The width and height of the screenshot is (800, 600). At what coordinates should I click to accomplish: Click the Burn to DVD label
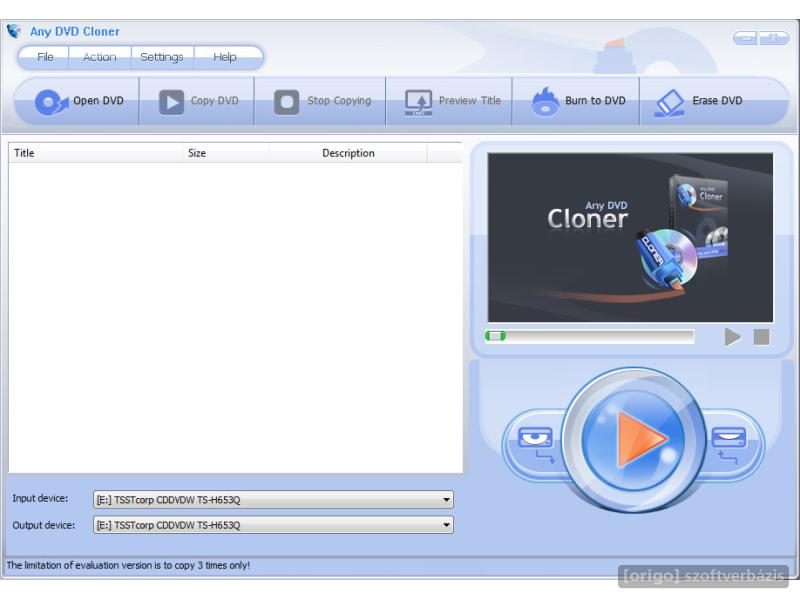(x=595, y=101)
